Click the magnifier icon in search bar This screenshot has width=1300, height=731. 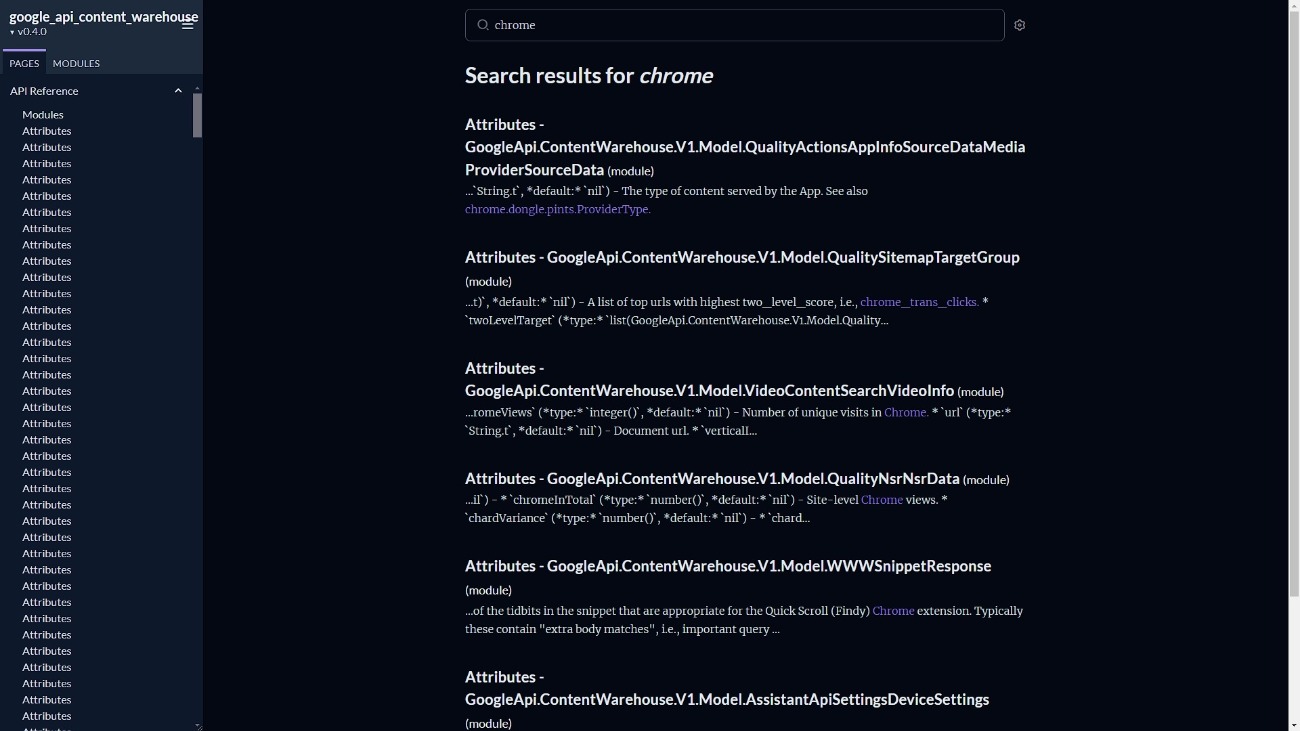tap(483, 25)
